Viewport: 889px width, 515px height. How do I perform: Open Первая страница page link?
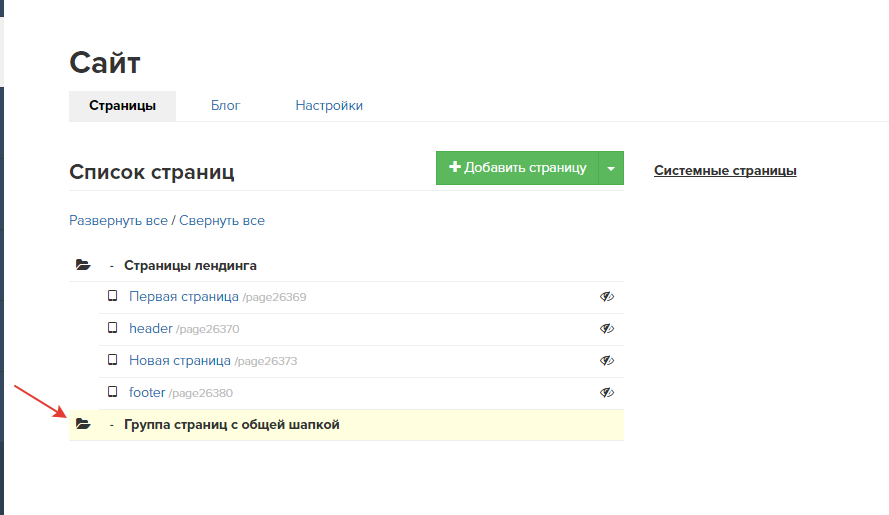184,297
